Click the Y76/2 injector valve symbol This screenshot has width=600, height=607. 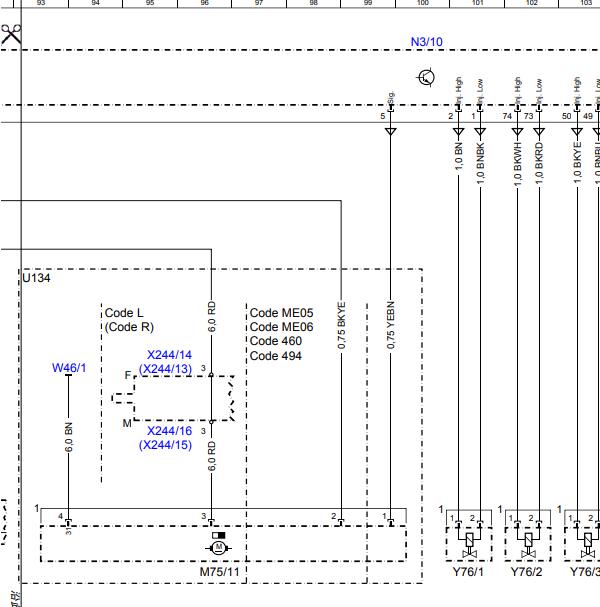[528, 544]
